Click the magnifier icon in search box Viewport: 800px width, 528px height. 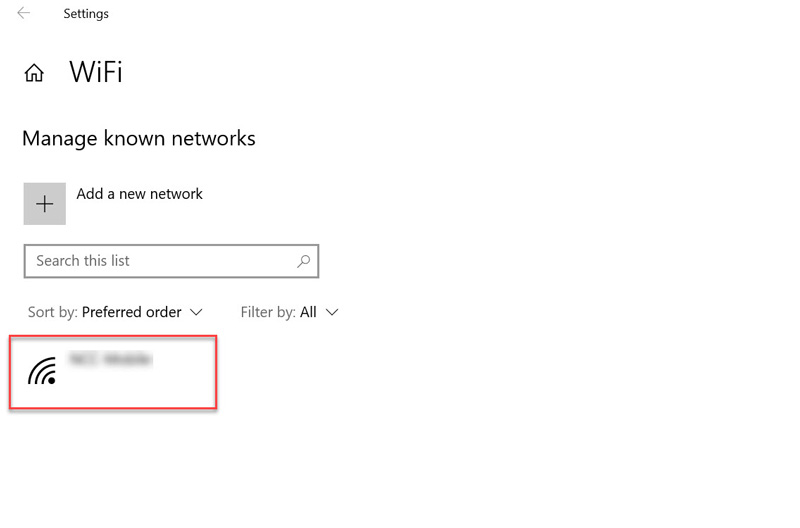tap(304, 261)
